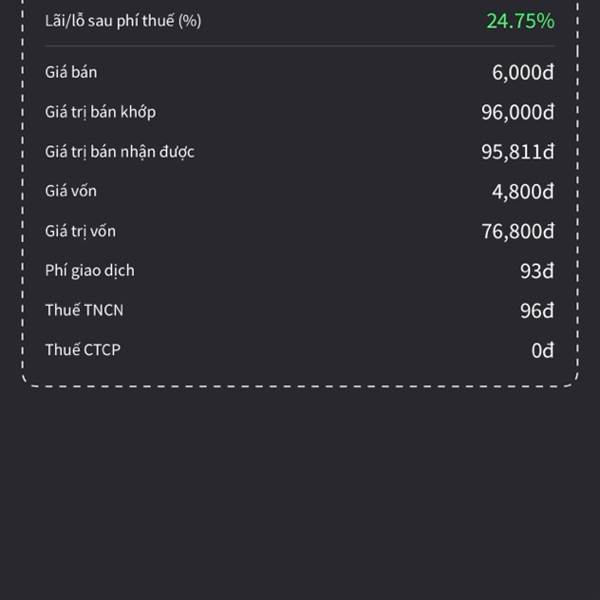The image size is (600, 600).
Task: Click the 96,000đ matched sell value
Action: point(517,112)
